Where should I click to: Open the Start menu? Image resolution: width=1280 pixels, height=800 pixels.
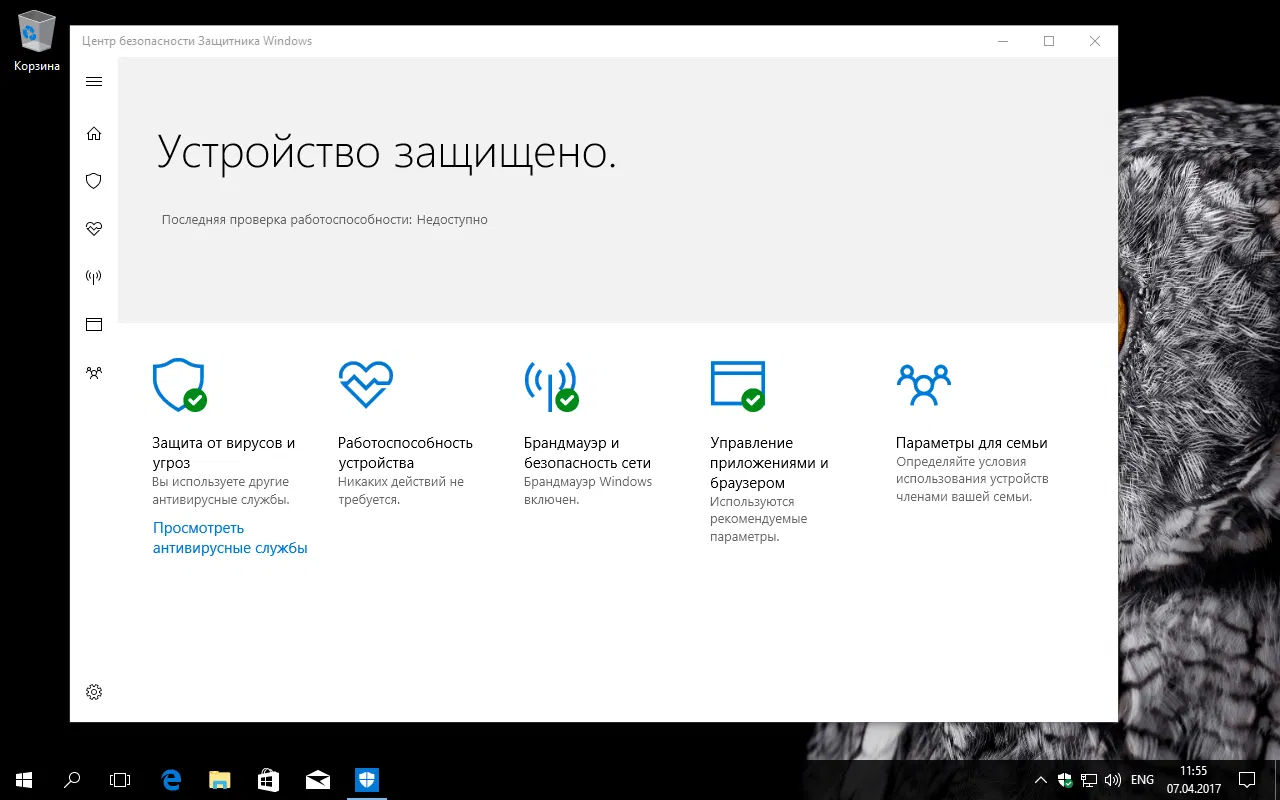point(21,779)
